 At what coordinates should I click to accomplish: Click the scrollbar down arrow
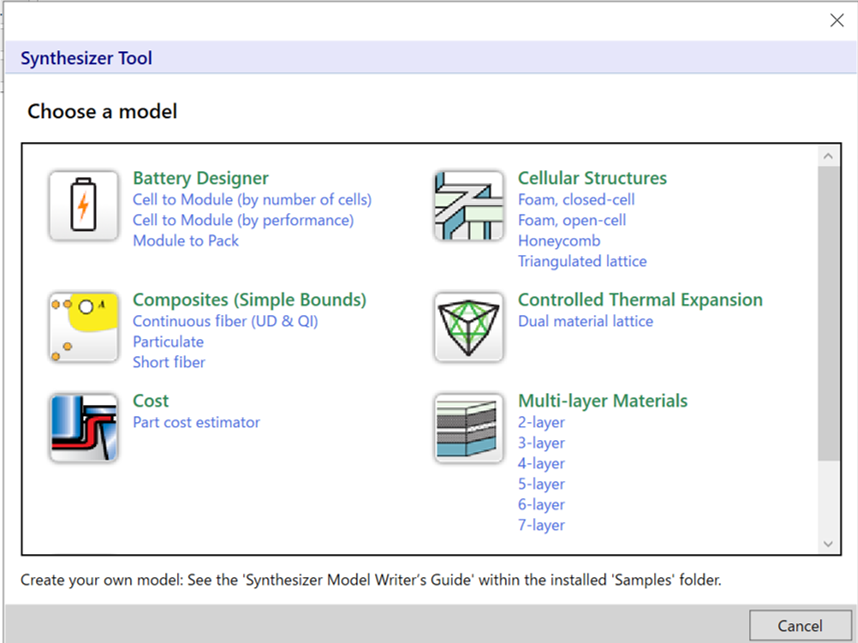pyautogui.click(x=828, y=543)
